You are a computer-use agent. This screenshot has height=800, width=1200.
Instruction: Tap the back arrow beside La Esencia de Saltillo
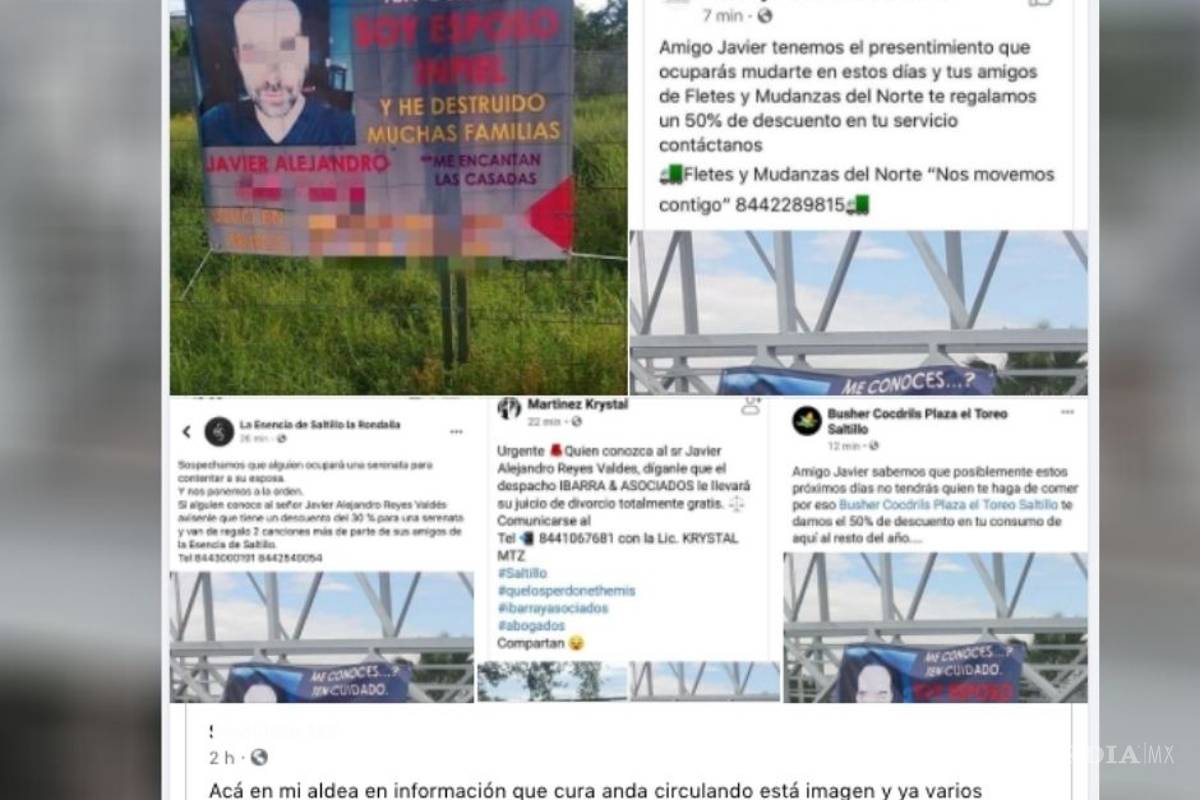(x=186, y=432)
